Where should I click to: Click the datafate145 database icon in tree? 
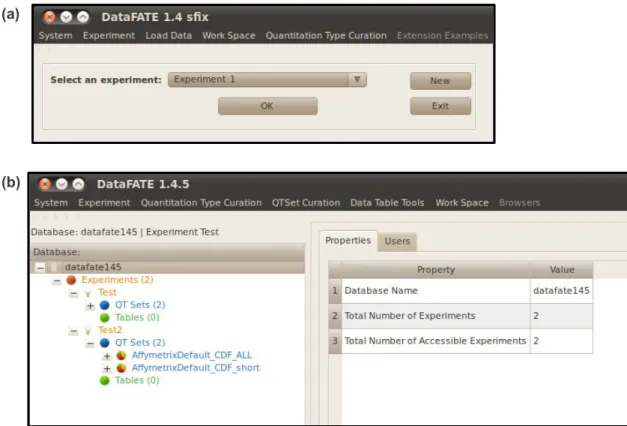[x=55, y=267]
